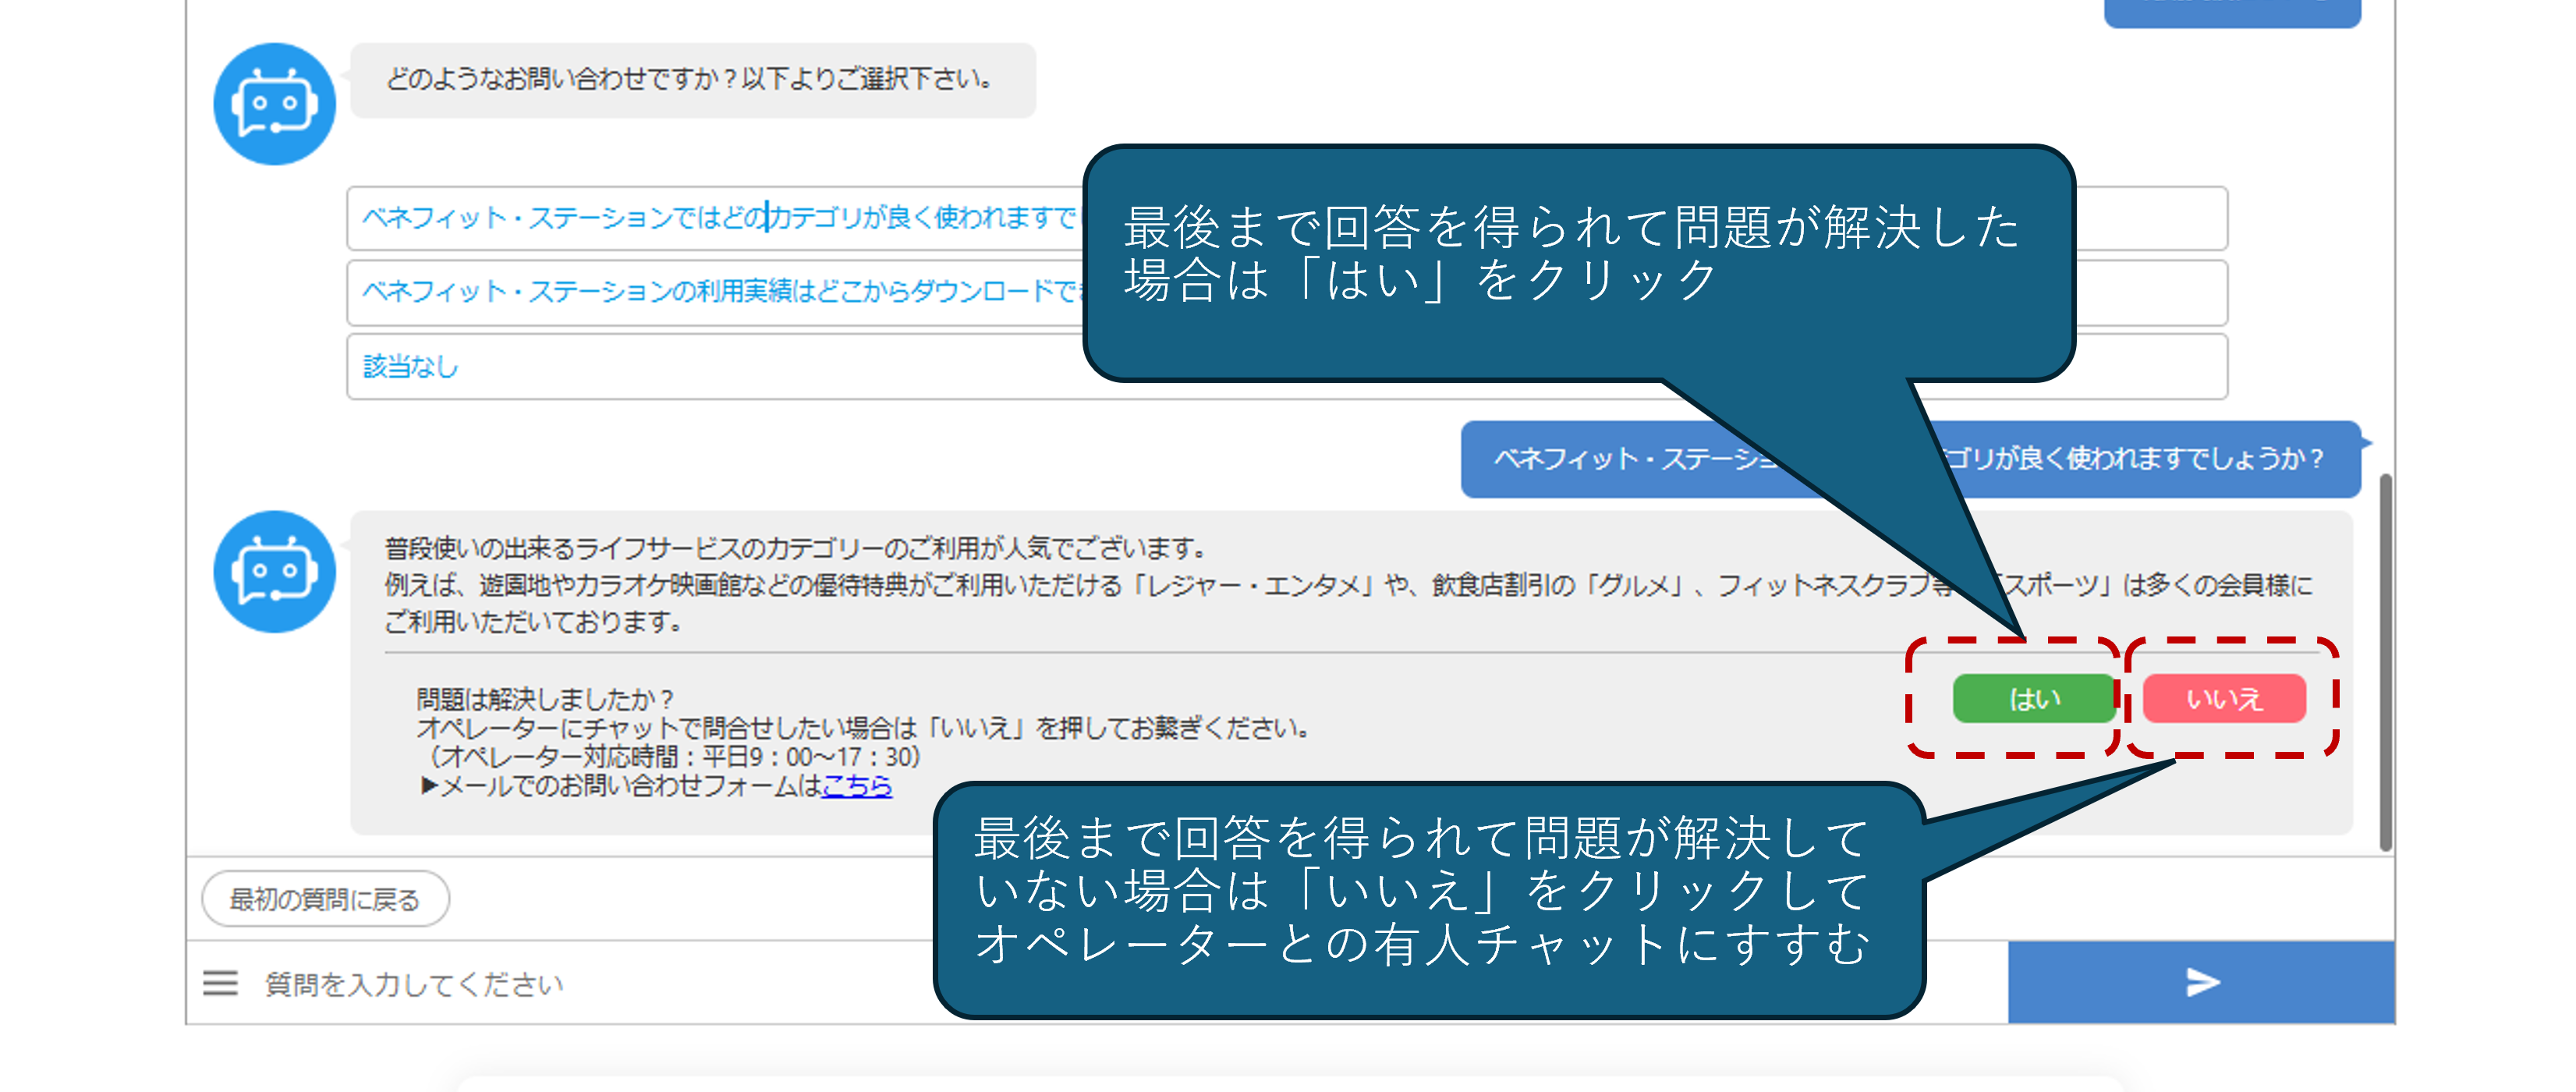This screenshot has width=2576, height=1092.
Task: Click the bot avatar beside 普段使い answer
Action: (x=274, y=572)
